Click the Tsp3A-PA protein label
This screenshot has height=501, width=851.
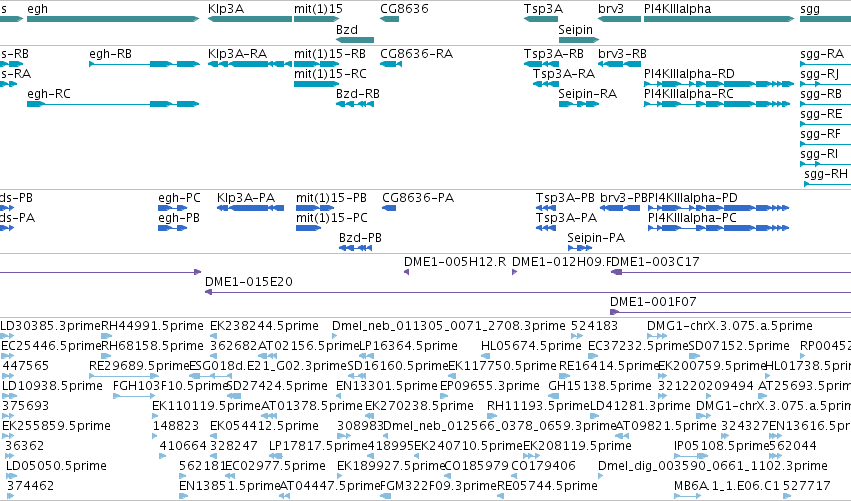[x=567, y=218]
